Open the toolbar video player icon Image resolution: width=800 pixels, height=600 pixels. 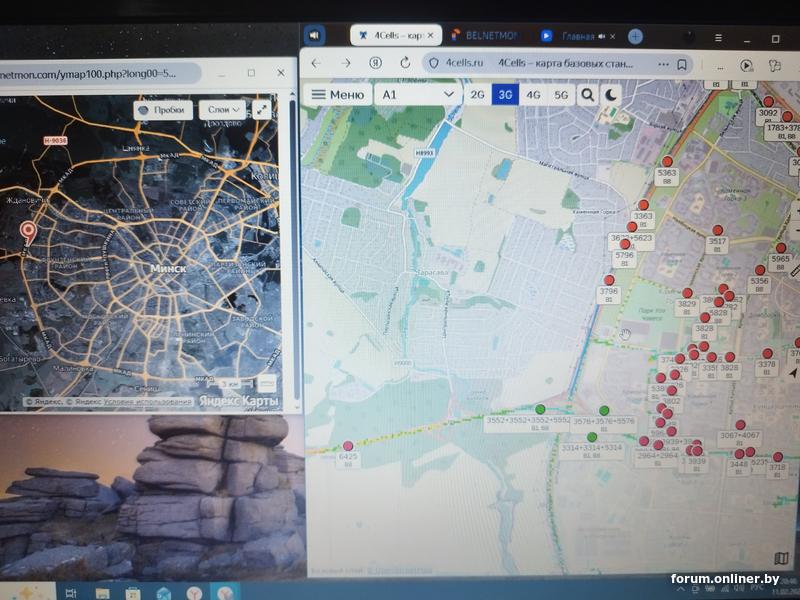pos(746,65)
